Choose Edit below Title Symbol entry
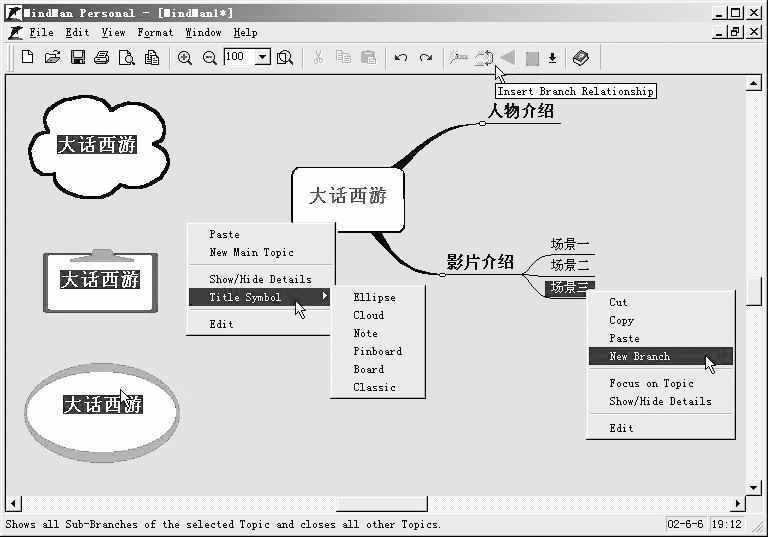Viewport: 768px width, 537px height. [260, 324]
